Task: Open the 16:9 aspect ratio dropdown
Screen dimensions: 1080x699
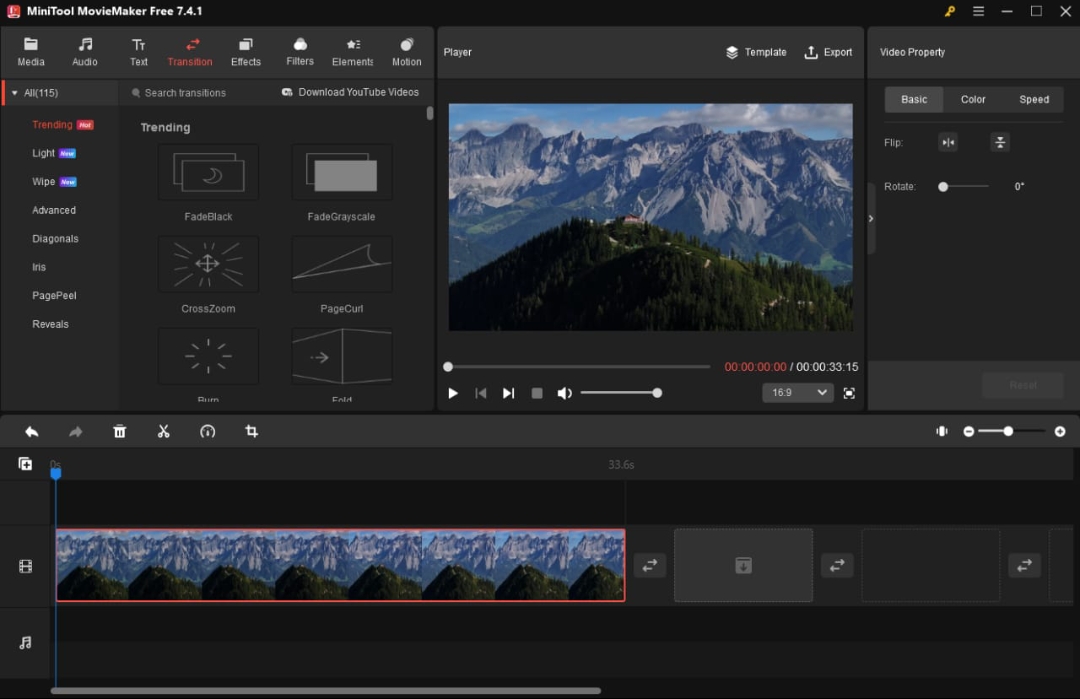Action: [x=797, y=393]
